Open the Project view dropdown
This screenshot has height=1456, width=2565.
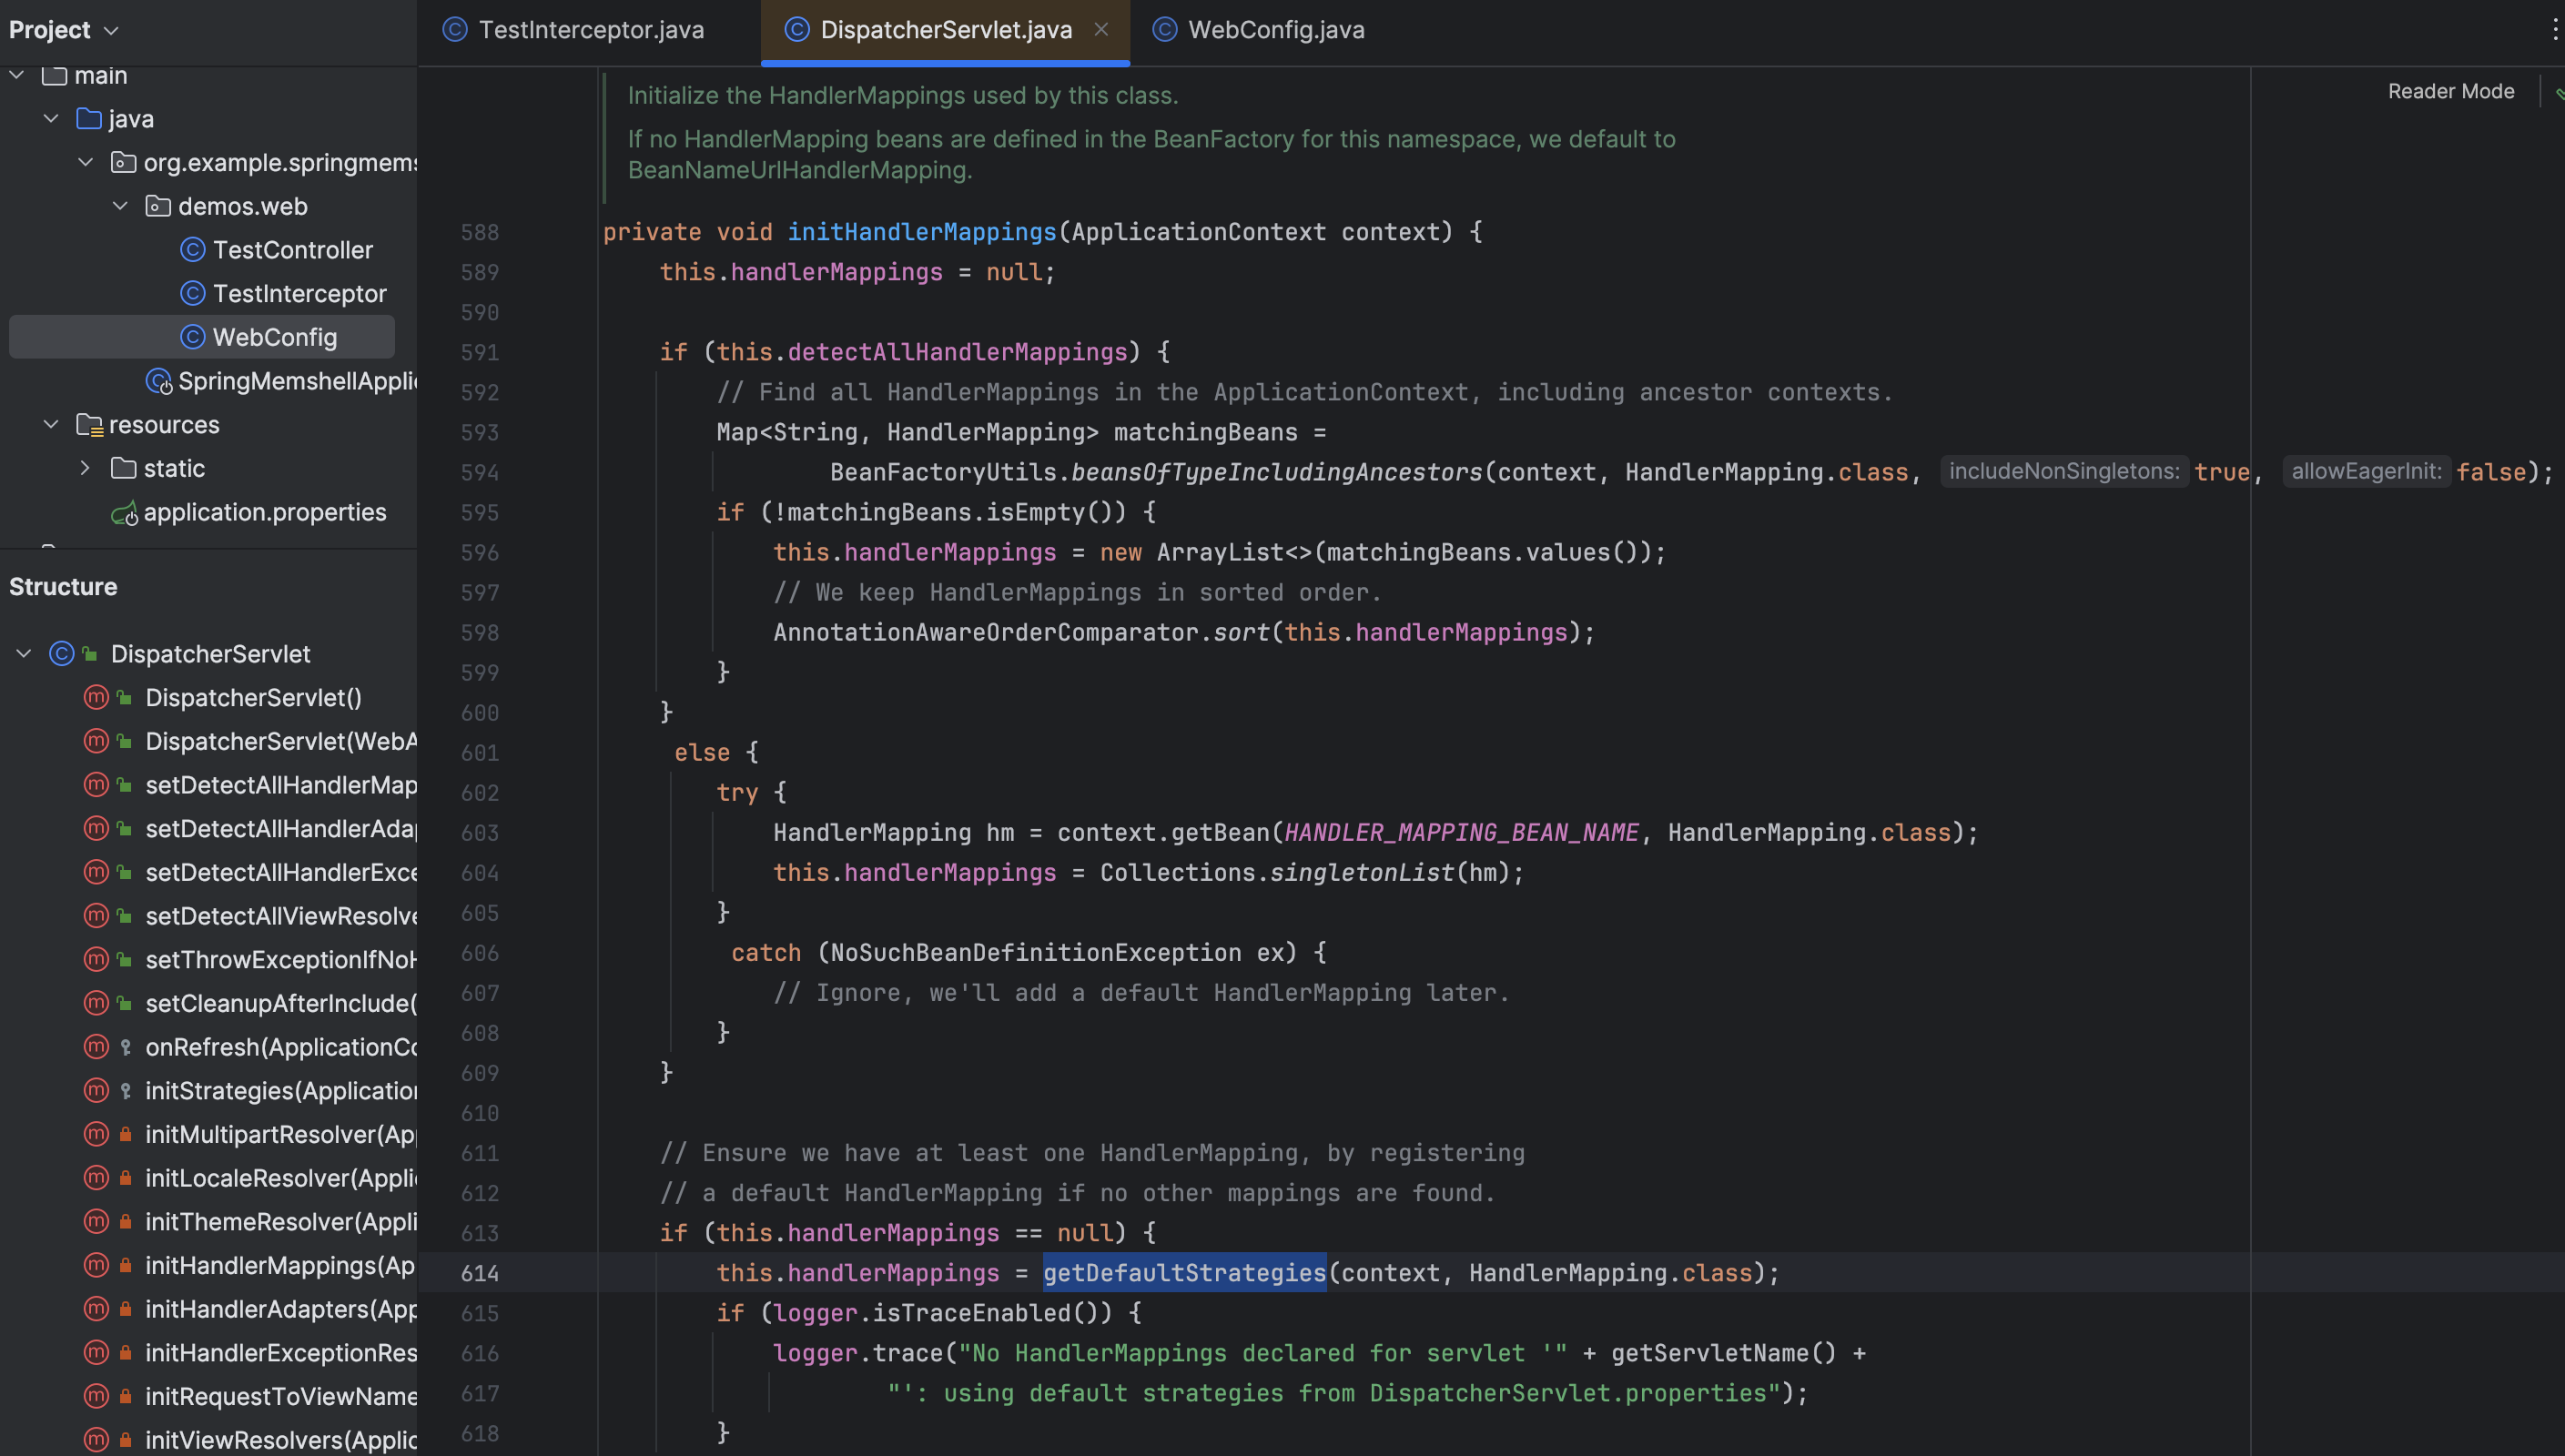coord(64,30)
